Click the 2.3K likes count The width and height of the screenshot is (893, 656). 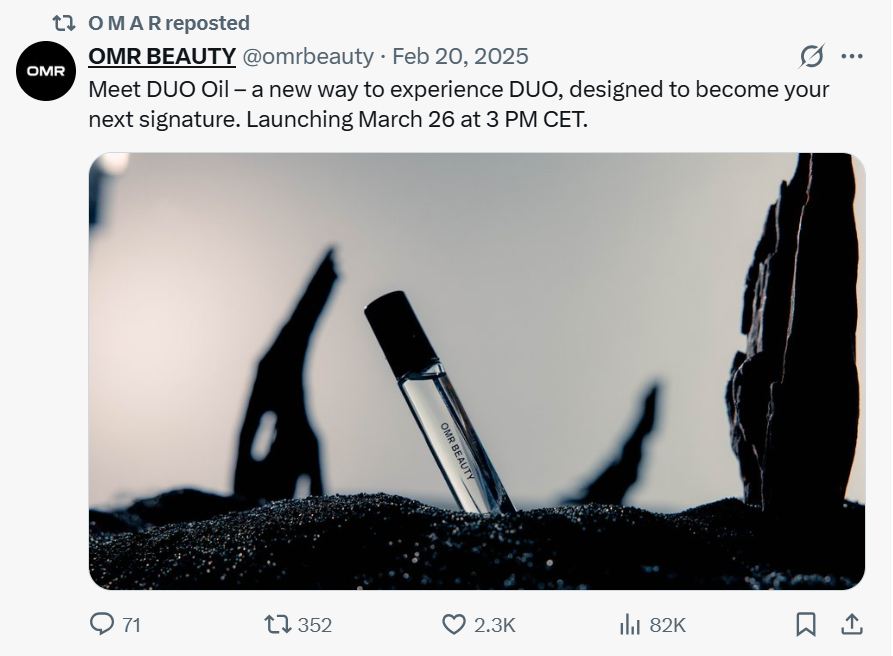point(494,625)
